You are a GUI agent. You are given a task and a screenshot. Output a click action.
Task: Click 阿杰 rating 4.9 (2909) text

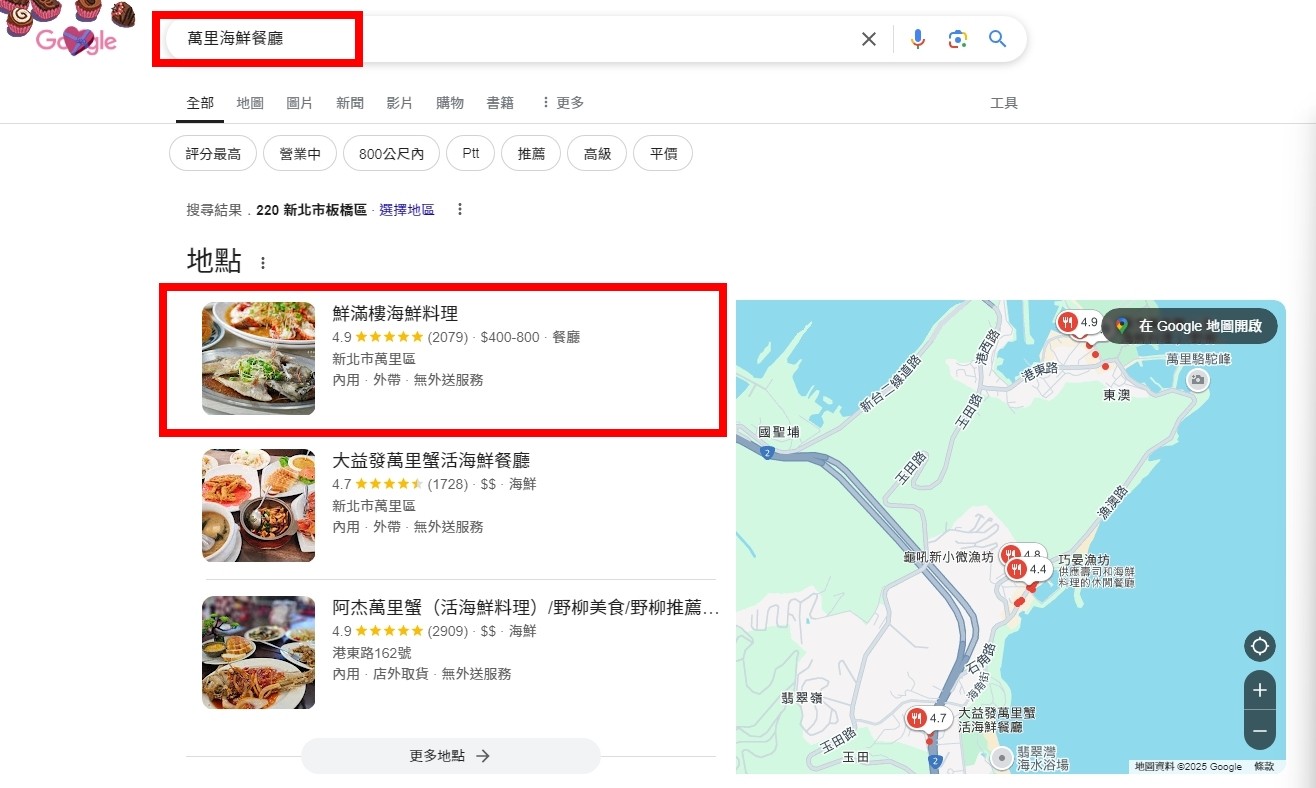pos(400,631)
